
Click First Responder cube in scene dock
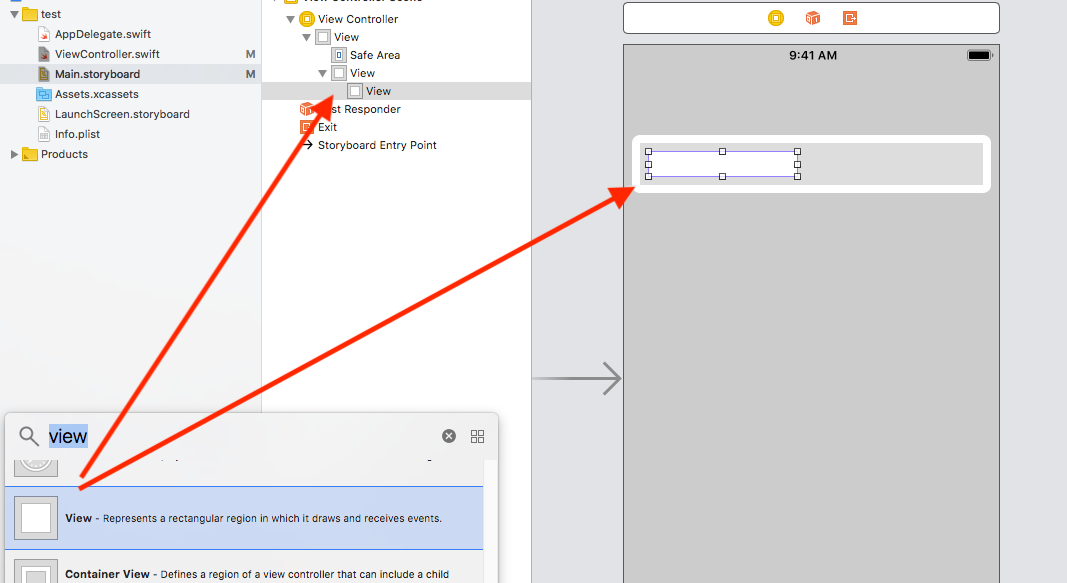point(812,18)
